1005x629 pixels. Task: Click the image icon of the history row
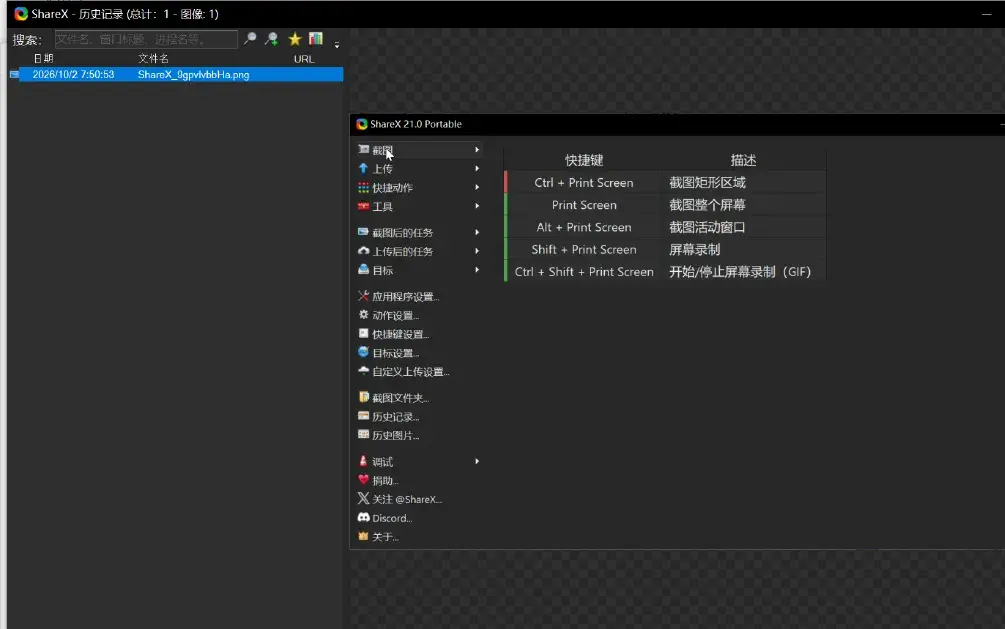[14, 74]
